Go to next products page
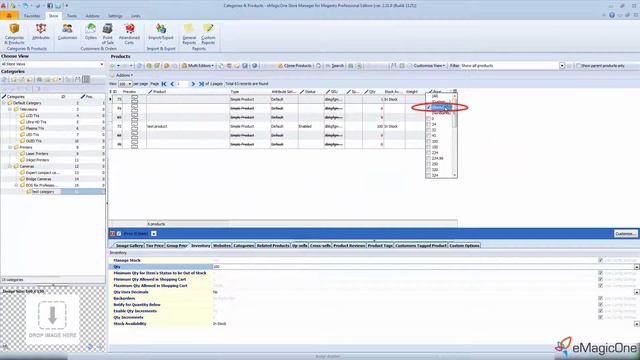 tap(193, 84)
